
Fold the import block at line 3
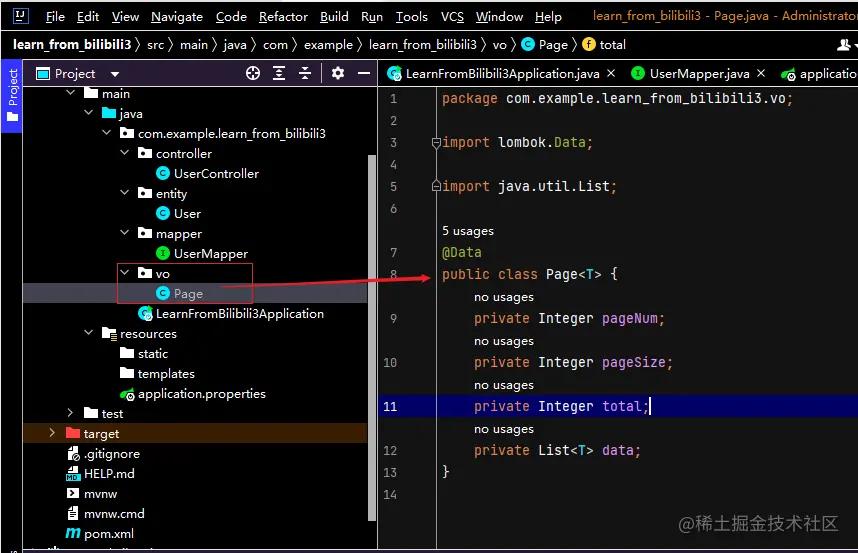[x=436, y=143]
